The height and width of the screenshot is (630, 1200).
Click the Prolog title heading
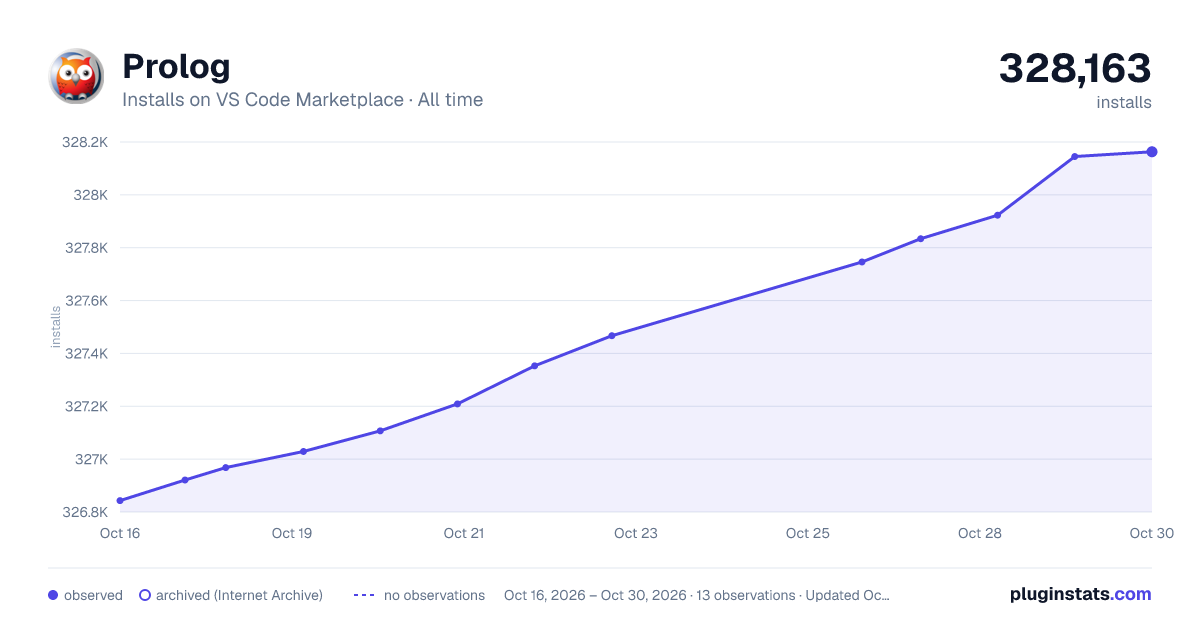176,66
